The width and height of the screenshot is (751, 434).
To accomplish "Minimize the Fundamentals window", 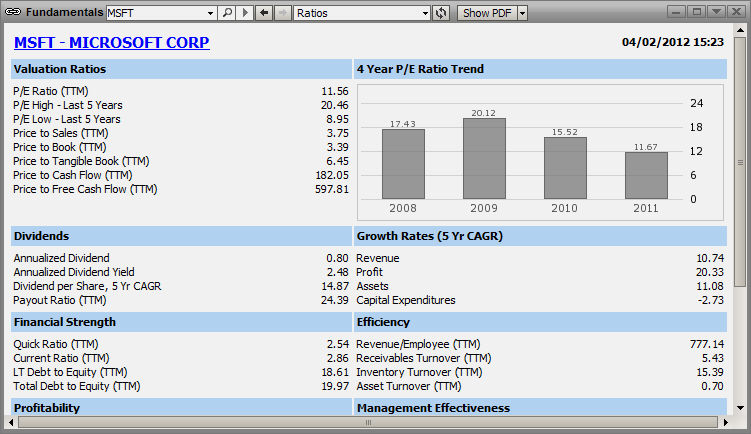I will 676,12.
